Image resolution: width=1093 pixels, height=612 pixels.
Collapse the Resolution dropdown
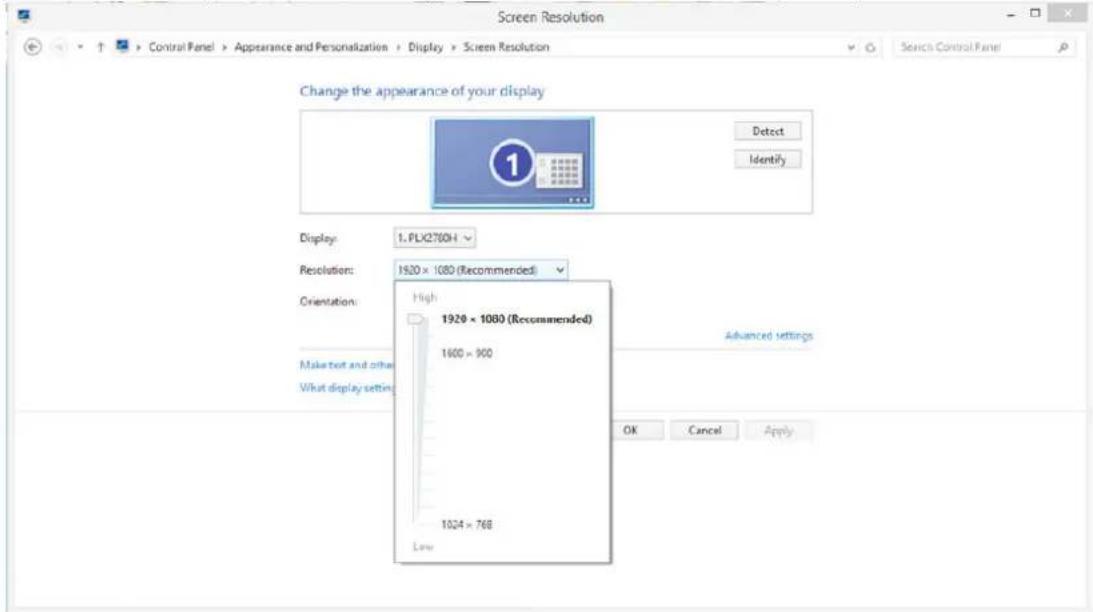(x=480, y=270)
